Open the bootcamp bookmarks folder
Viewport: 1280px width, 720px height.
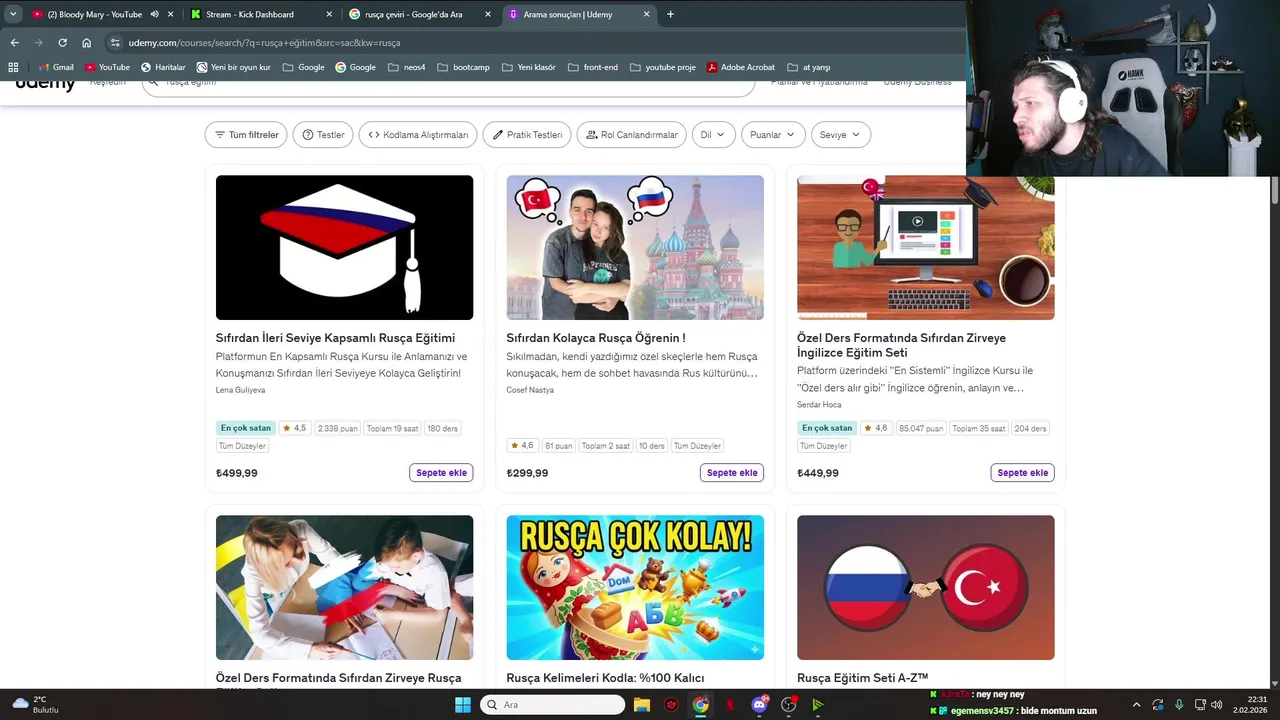click(463, 67)
